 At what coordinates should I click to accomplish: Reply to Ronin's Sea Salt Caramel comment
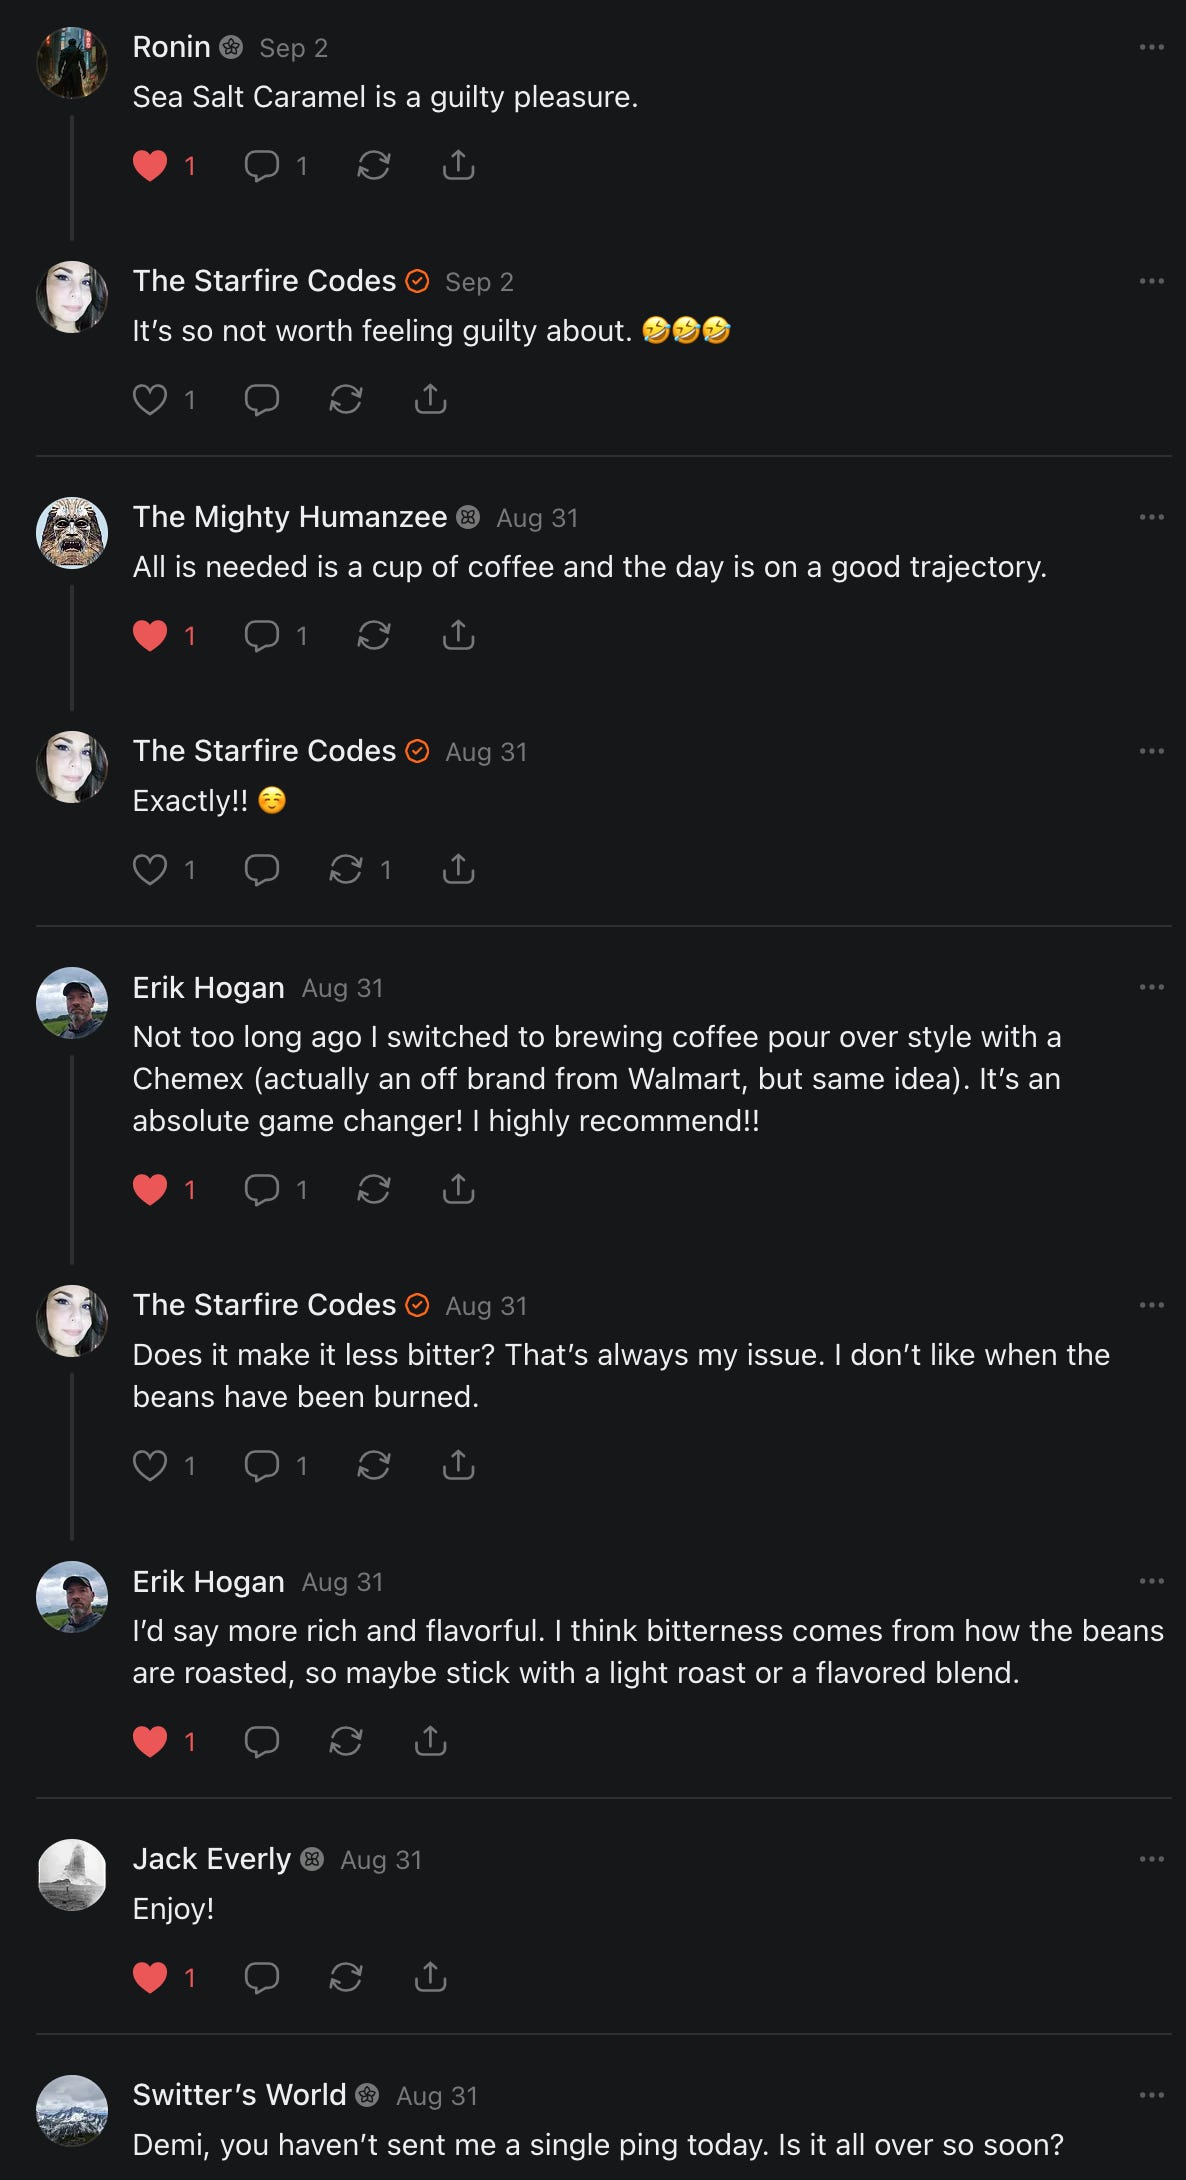262,165
